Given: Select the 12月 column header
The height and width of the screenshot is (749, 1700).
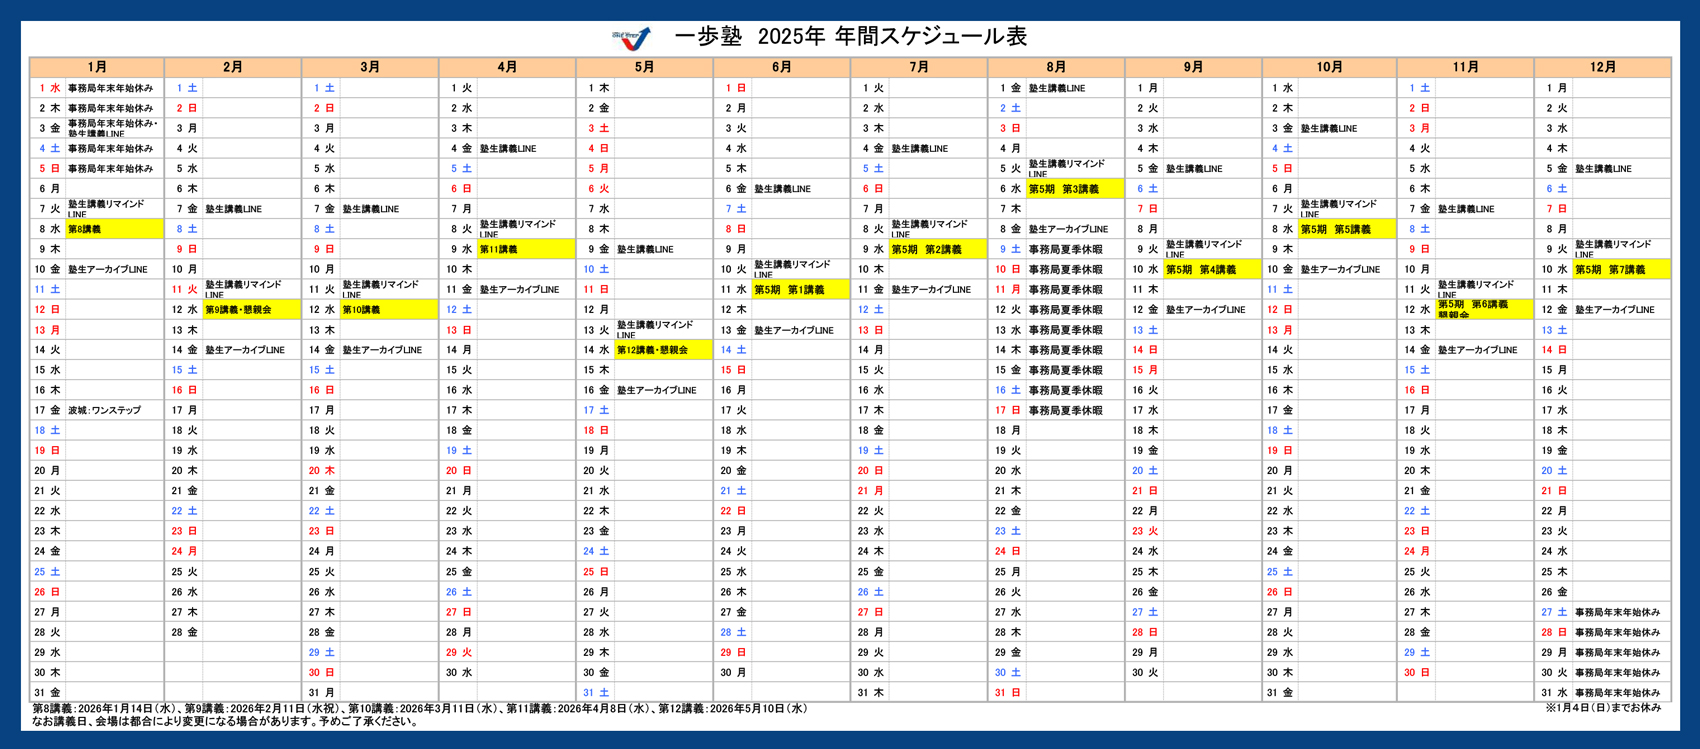Looking at the screenshot, I should pos(1602,67).
